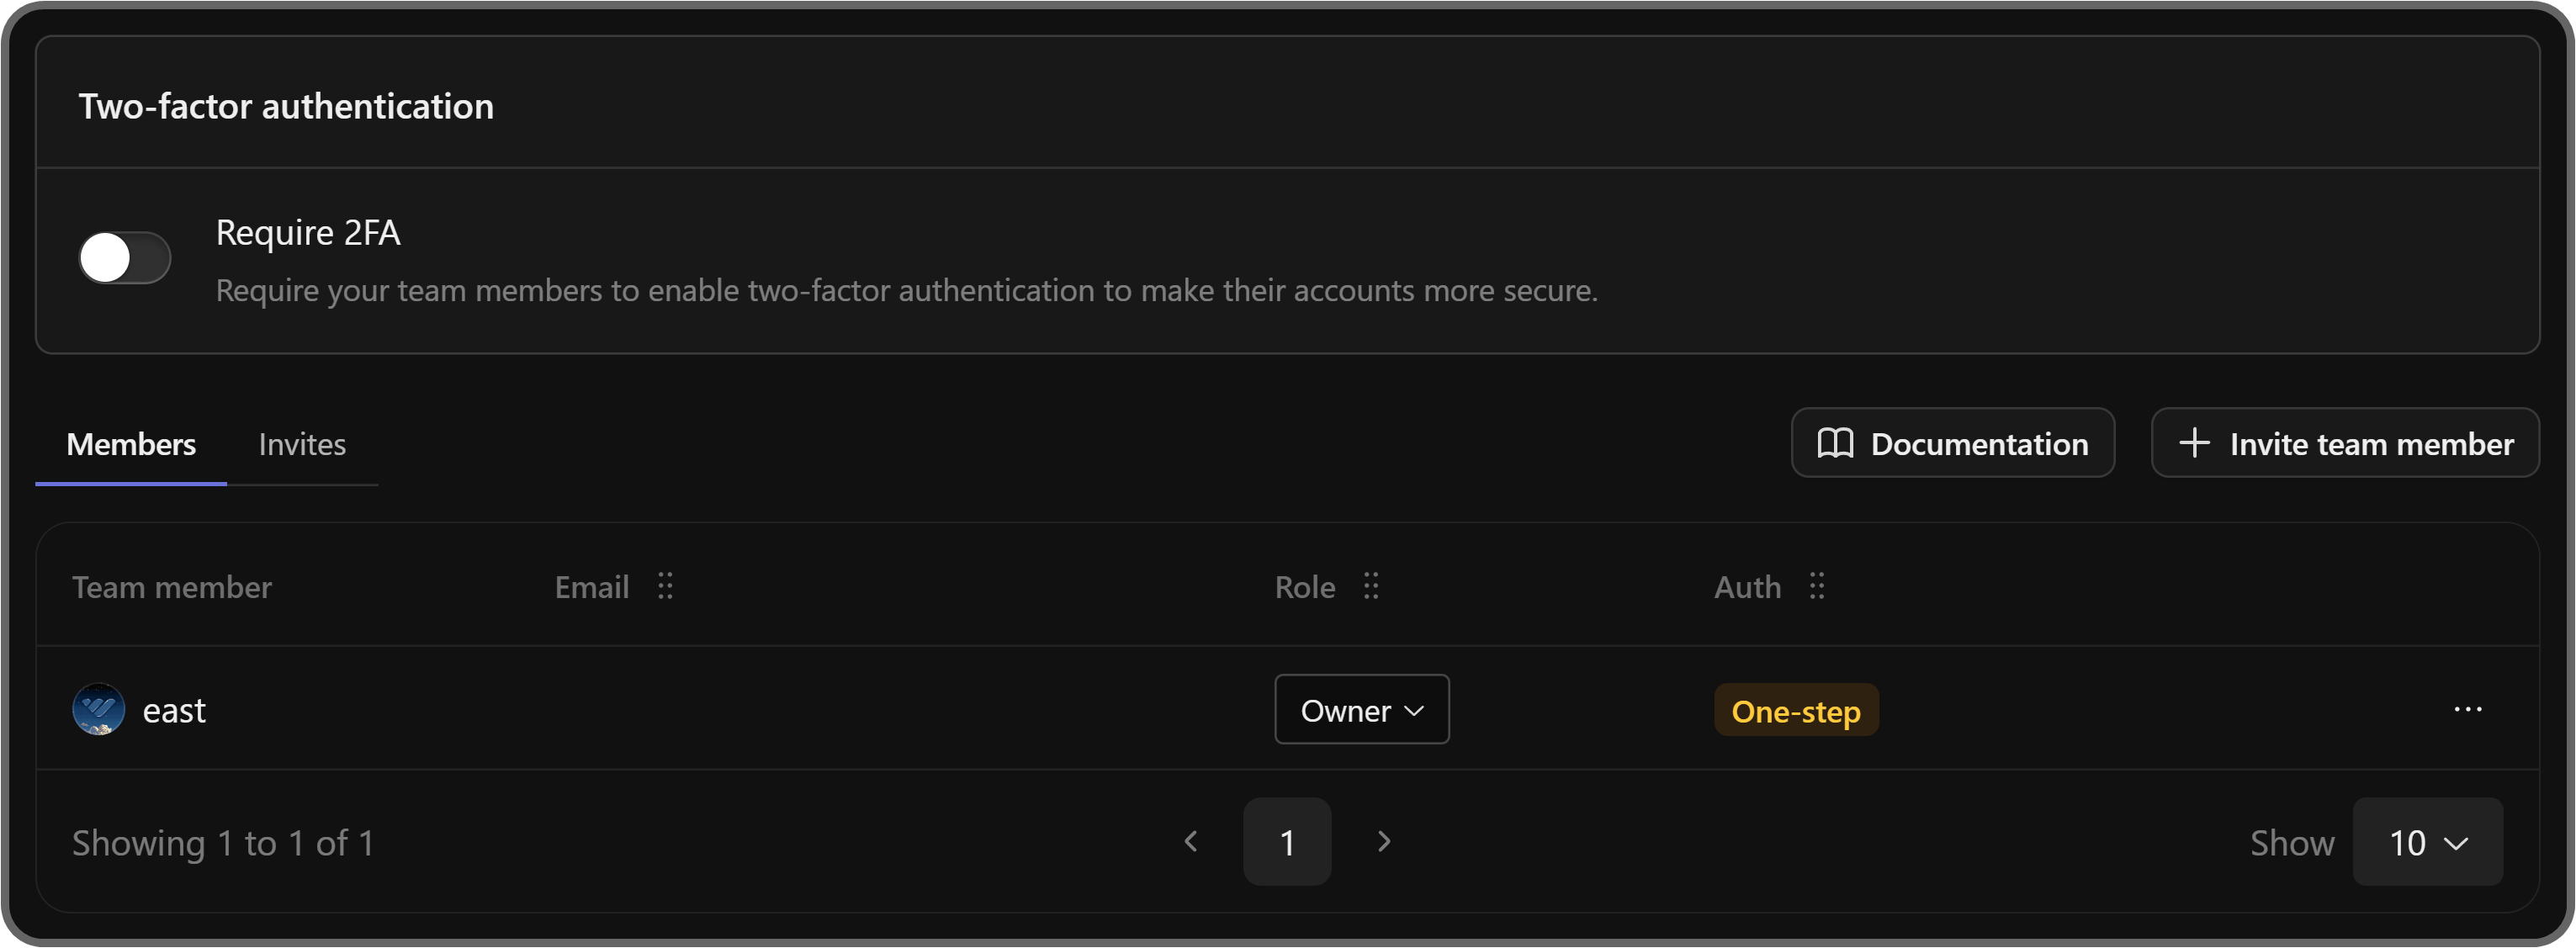Click the right pagination chevron
This screenshot has width=2576, height=948.
[x=1383, y=841]
